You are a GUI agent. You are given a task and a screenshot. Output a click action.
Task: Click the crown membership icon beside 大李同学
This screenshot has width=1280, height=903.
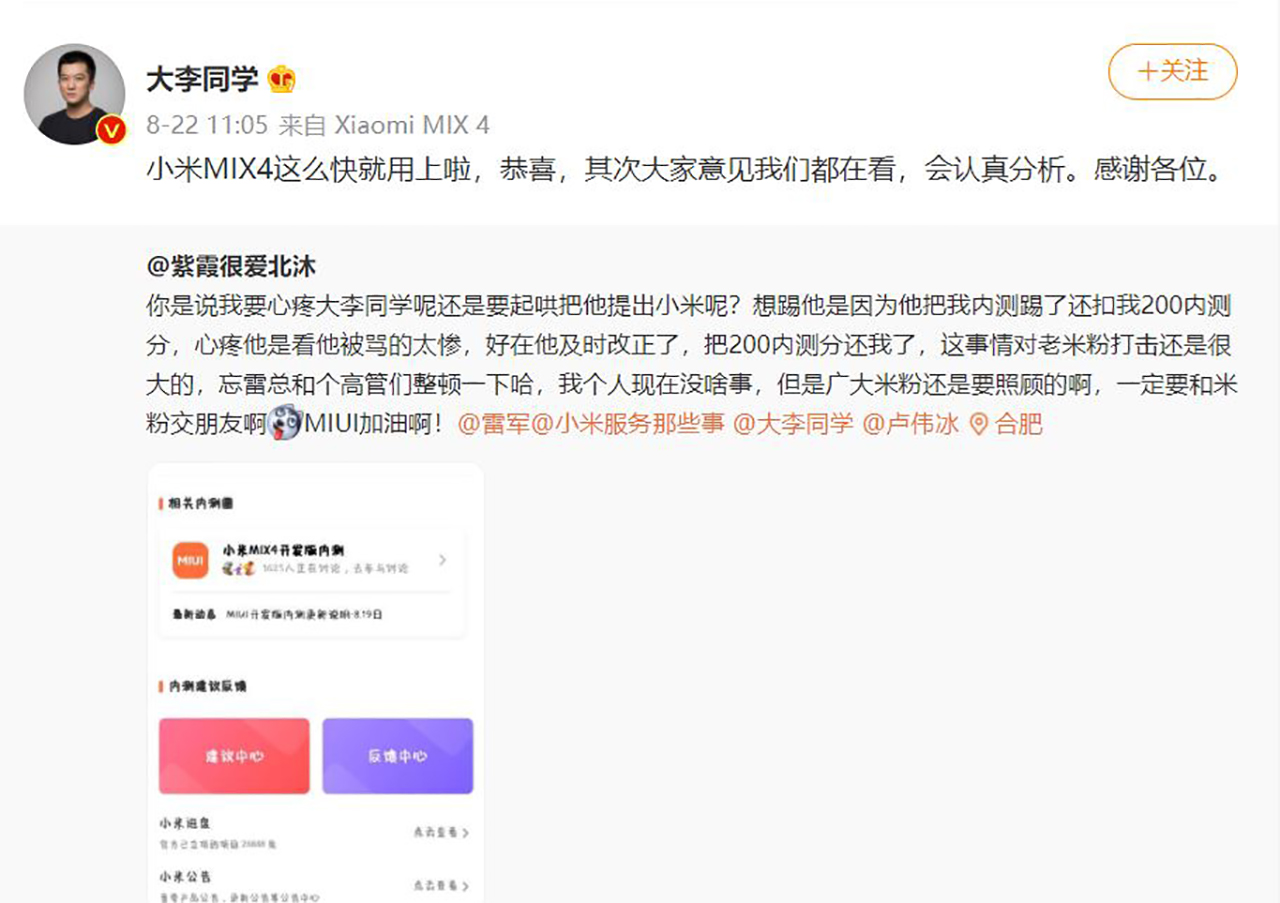[281, 79]
